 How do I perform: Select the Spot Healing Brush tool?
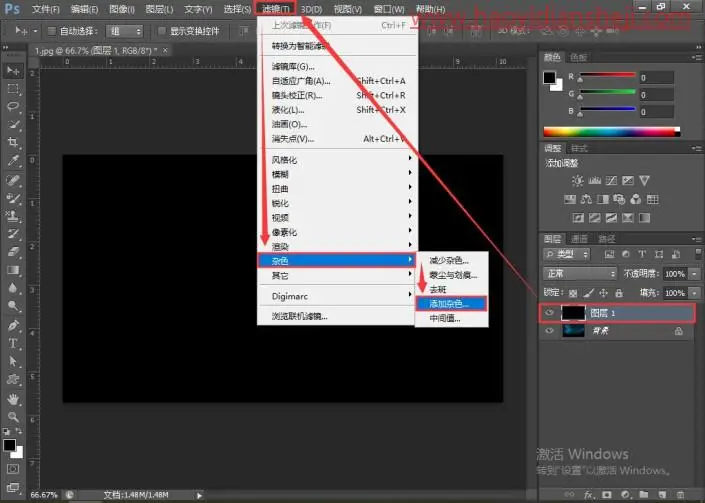pos(13,180)
